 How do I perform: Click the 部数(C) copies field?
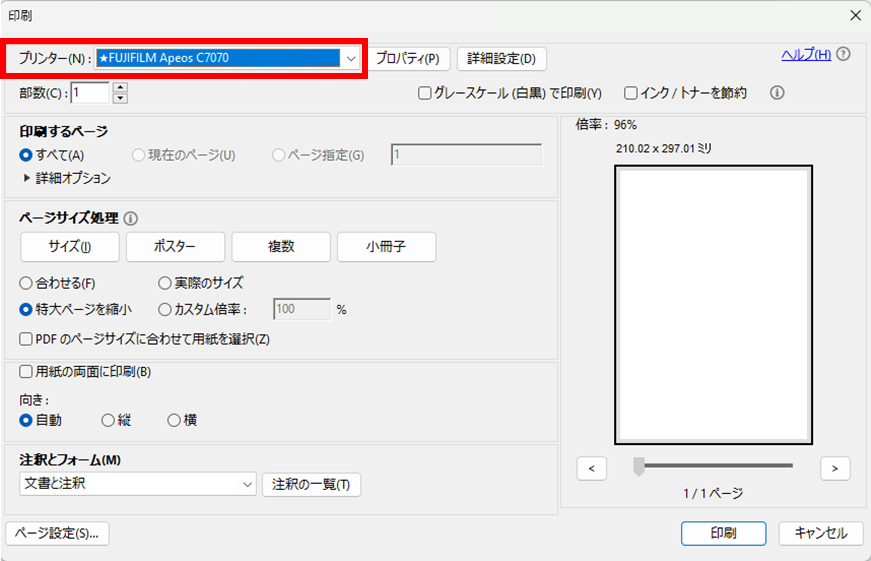click(x=90, y=93)
